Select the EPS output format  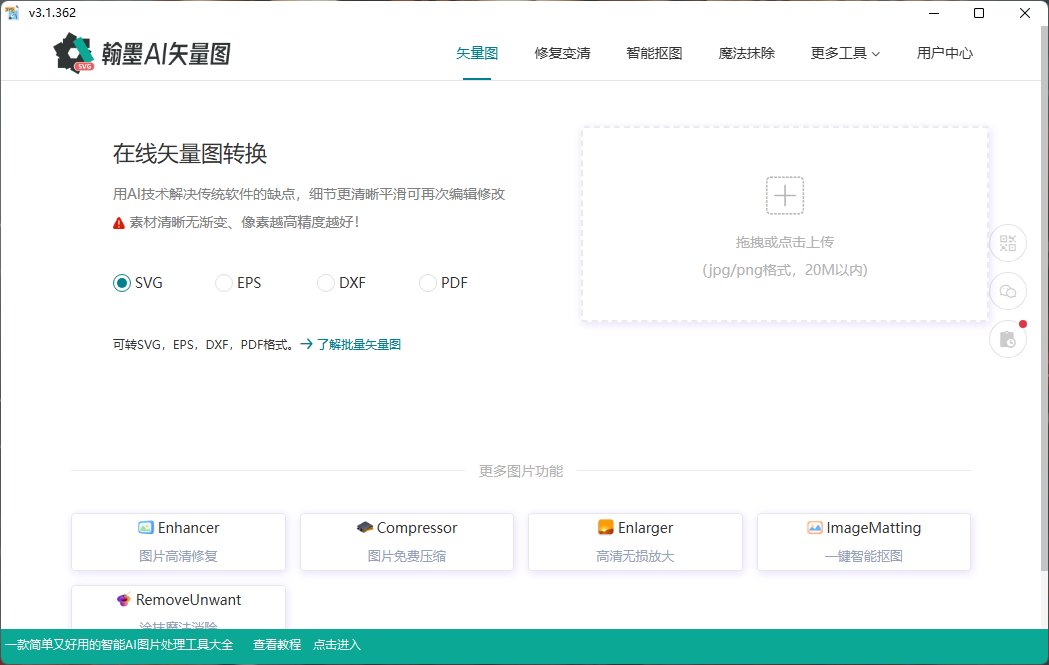coord(224,283)
